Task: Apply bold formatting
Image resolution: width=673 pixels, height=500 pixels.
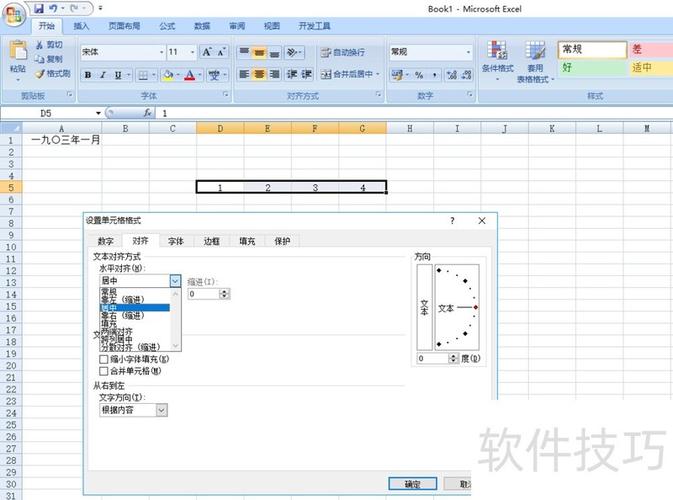Action: click(88, 75)
